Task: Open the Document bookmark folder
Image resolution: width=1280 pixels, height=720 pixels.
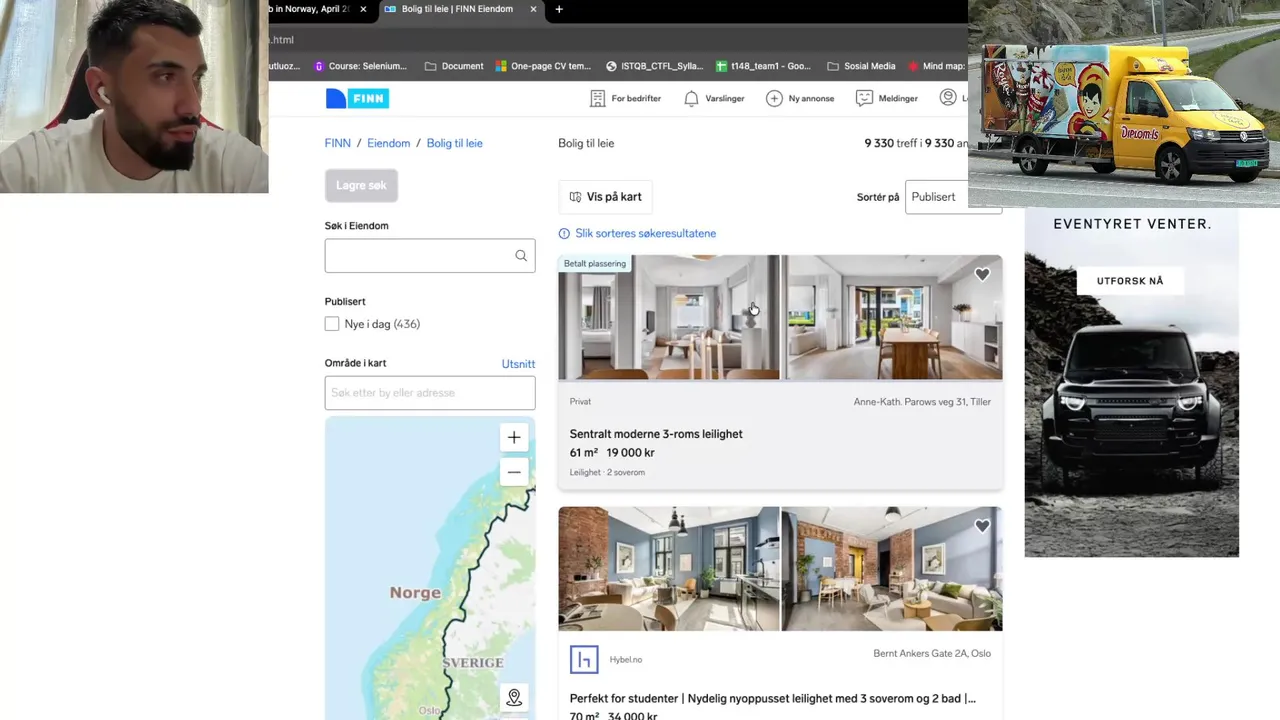Action: pyautogui.click(x=454, y=66)
